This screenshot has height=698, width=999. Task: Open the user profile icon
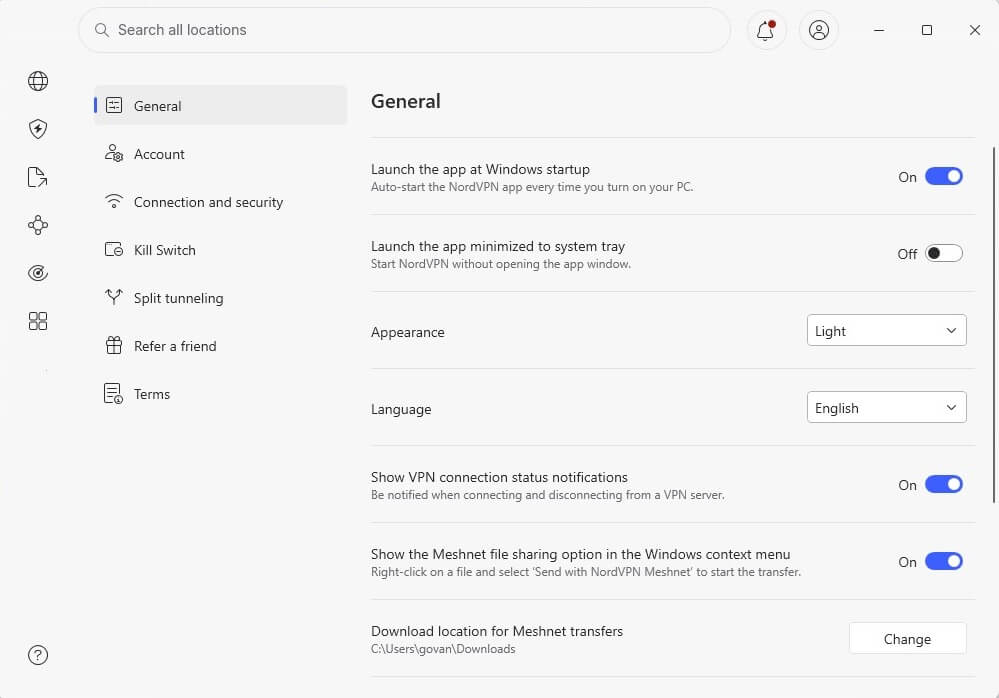tap(819, 30)
